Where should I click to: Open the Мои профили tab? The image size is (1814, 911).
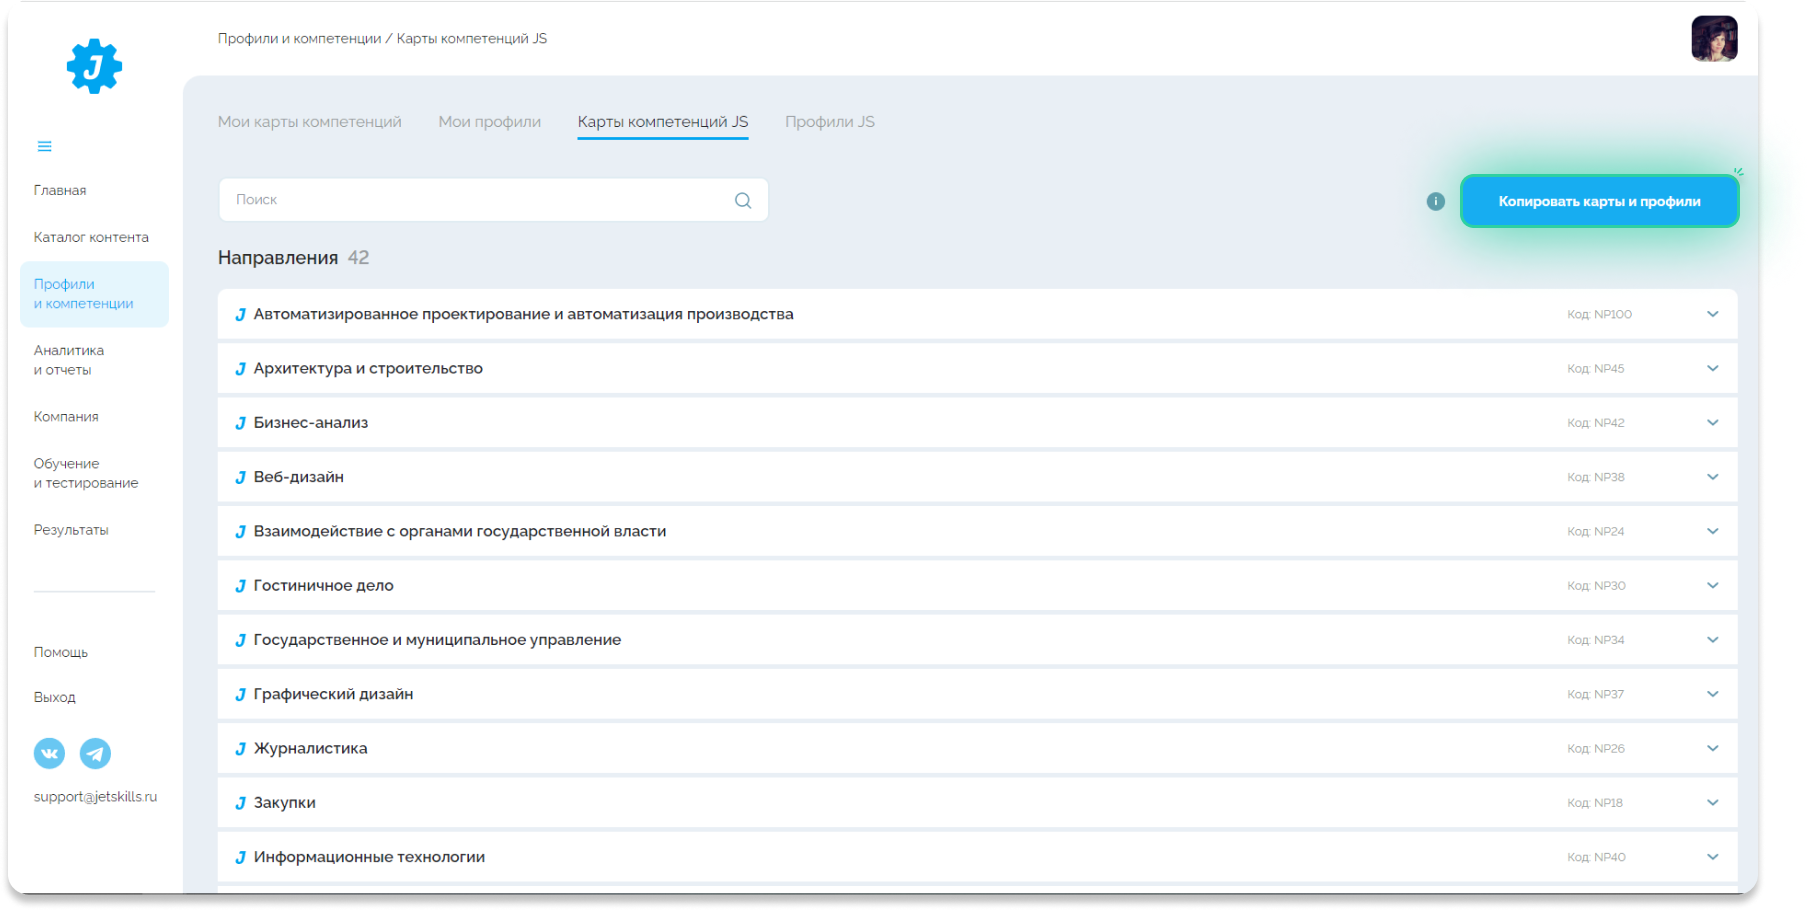coord(489,122)
